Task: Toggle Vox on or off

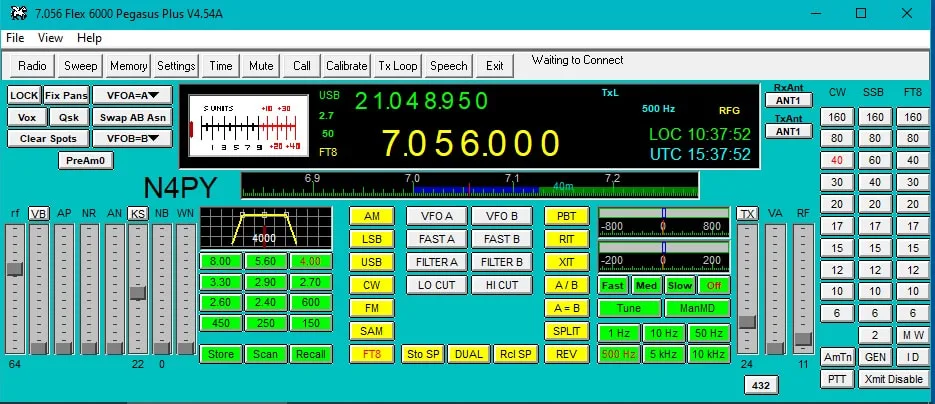Action: pos(27,117)
